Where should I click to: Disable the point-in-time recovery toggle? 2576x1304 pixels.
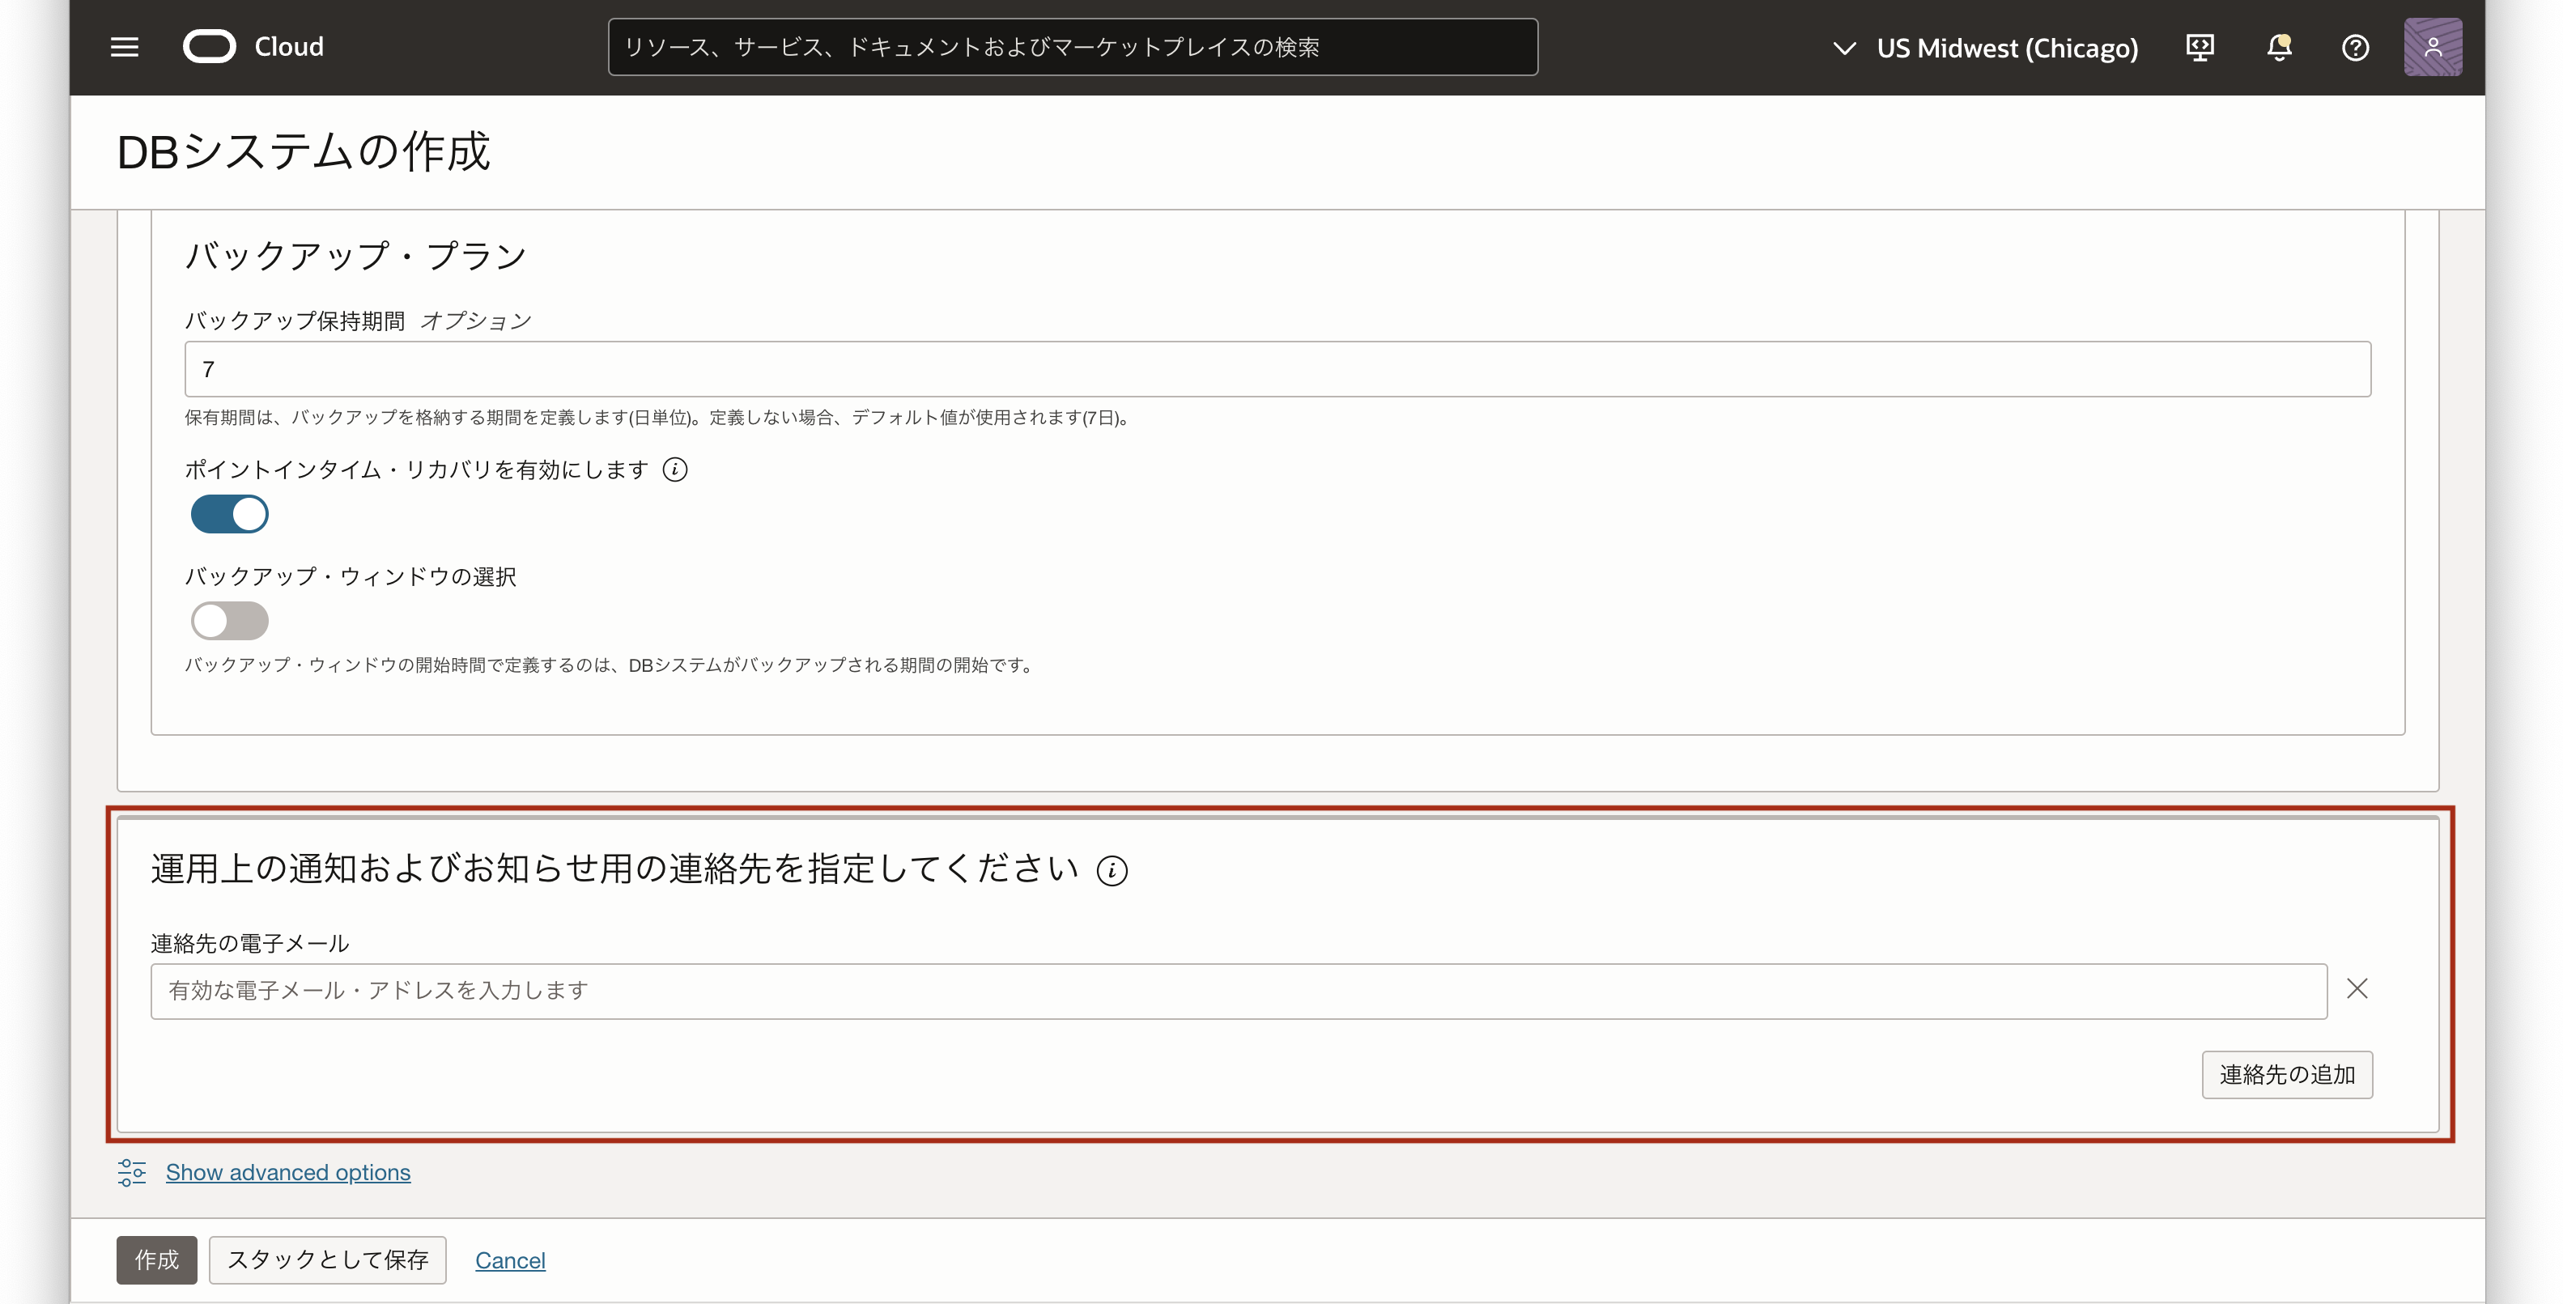(230, 514)
